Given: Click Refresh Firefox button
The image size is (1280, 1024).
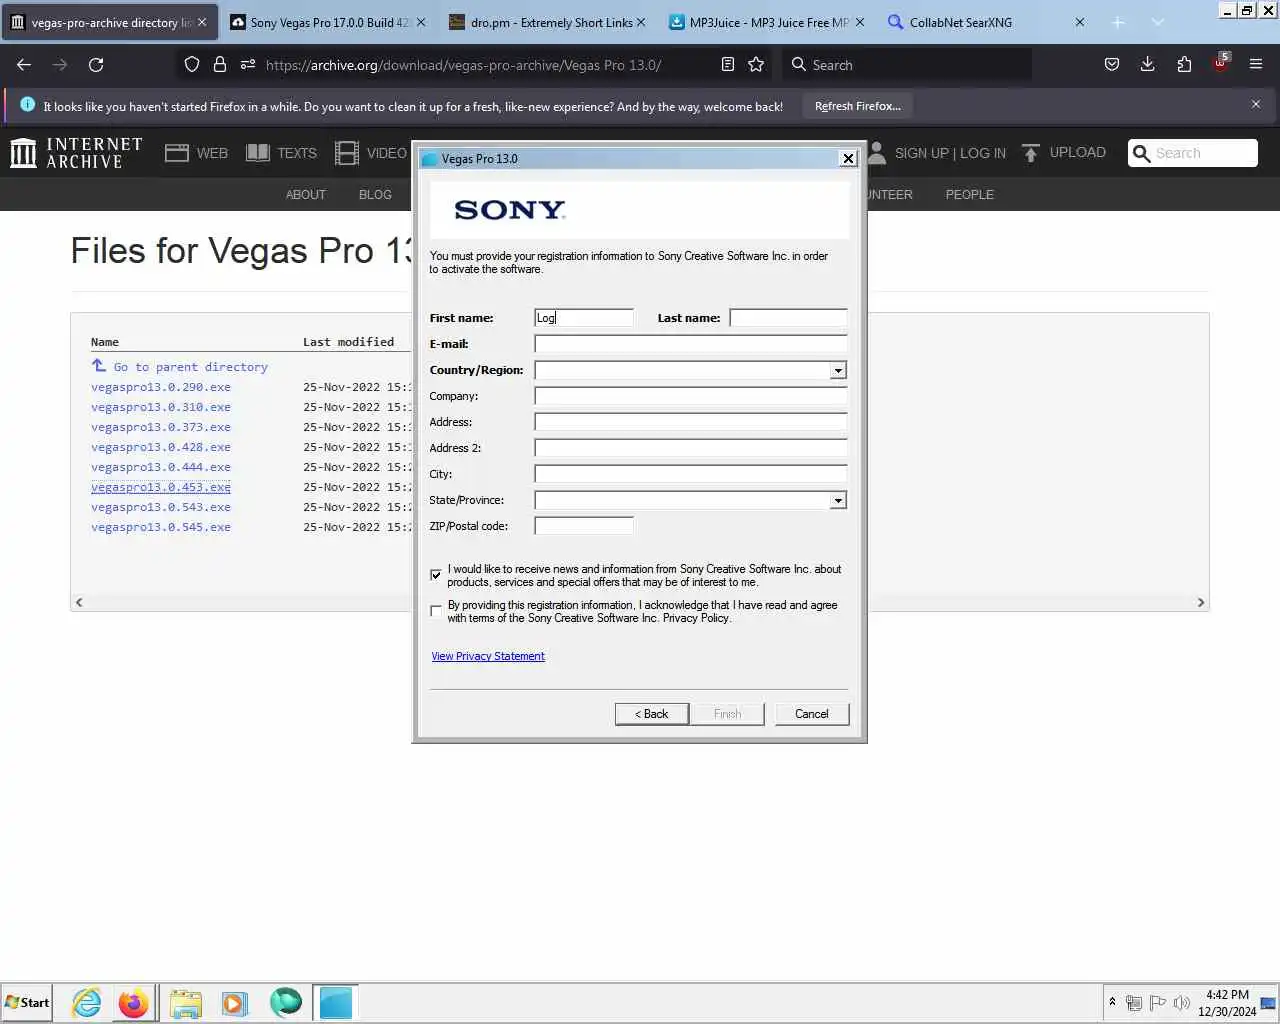Looking at the screenshot, I should point(857,106).
